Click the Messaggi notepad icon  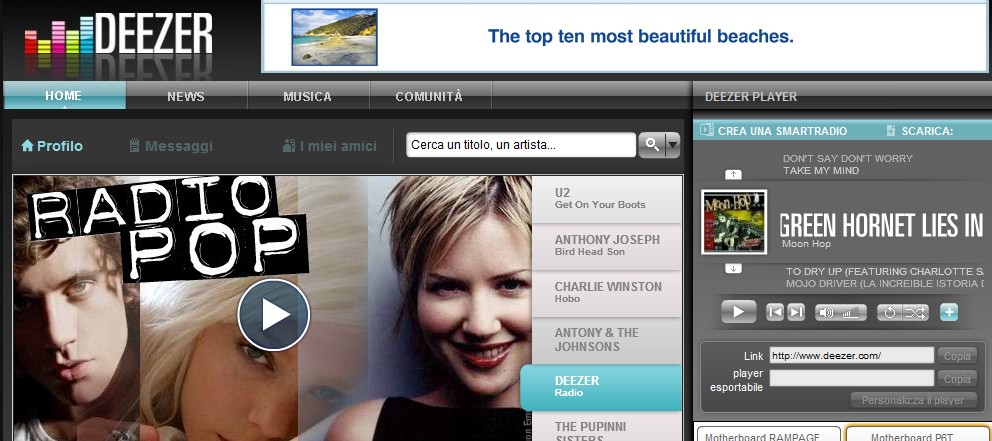134,146
